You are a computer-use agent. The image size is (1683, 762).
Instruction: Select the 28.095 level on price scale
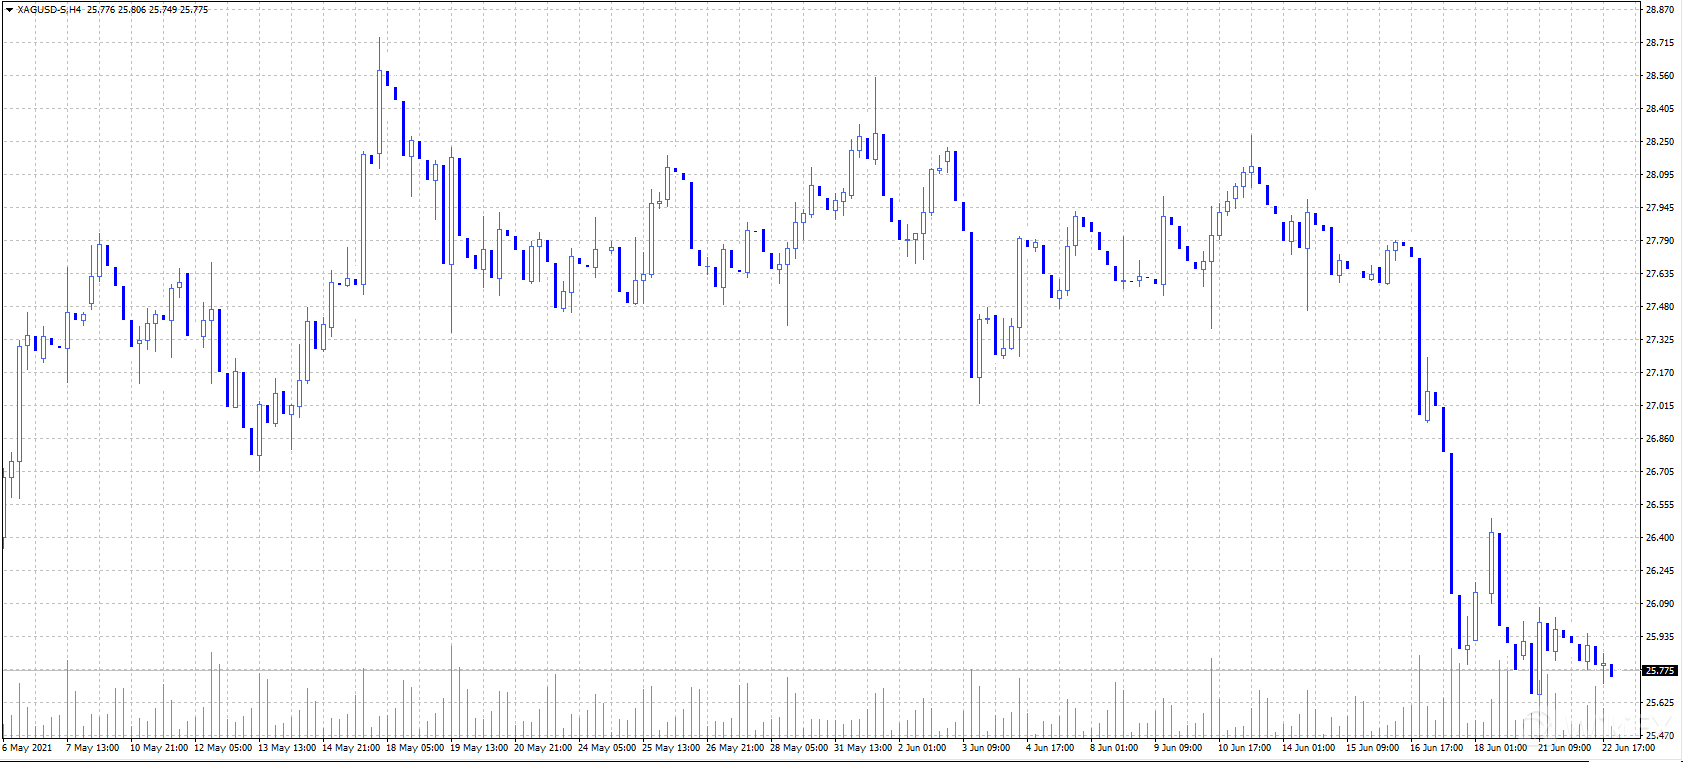point(1660,175)
